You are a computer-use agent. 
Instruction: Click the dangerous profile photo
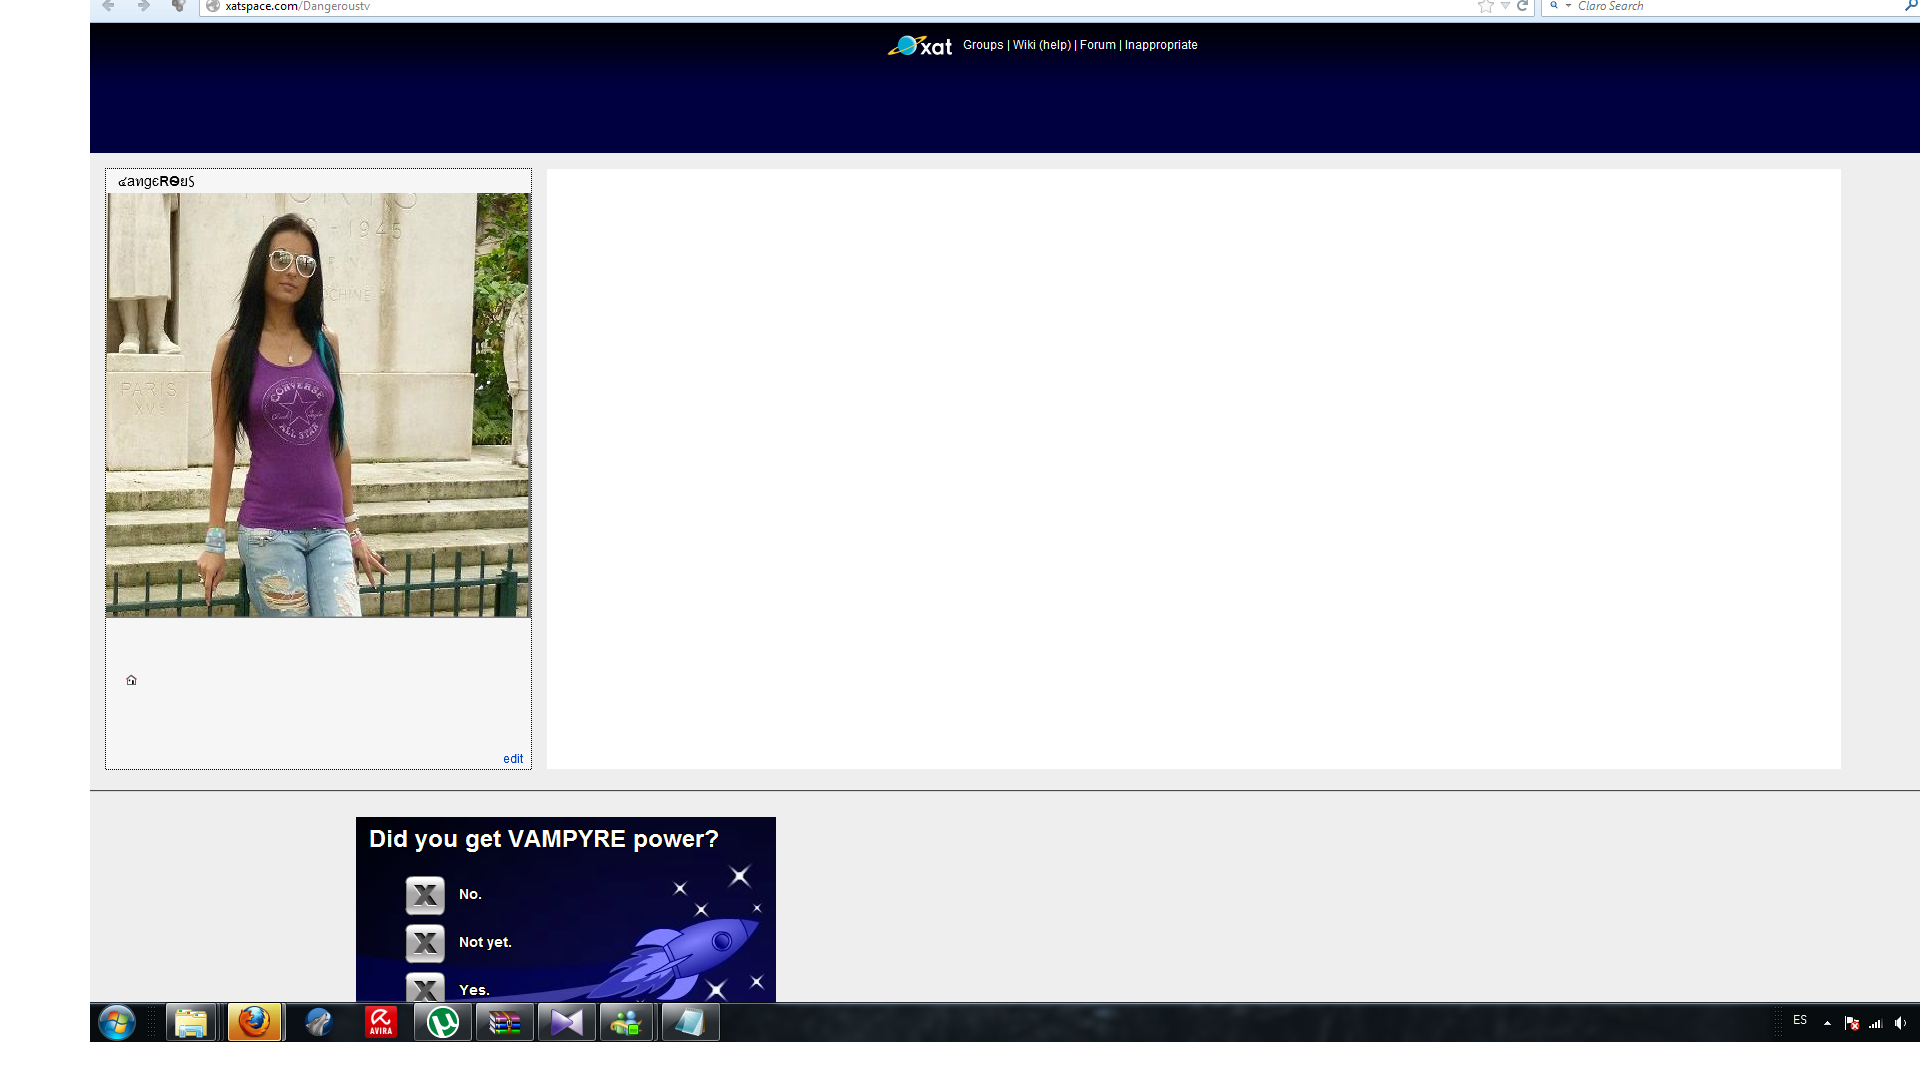[x=318, y=404]
